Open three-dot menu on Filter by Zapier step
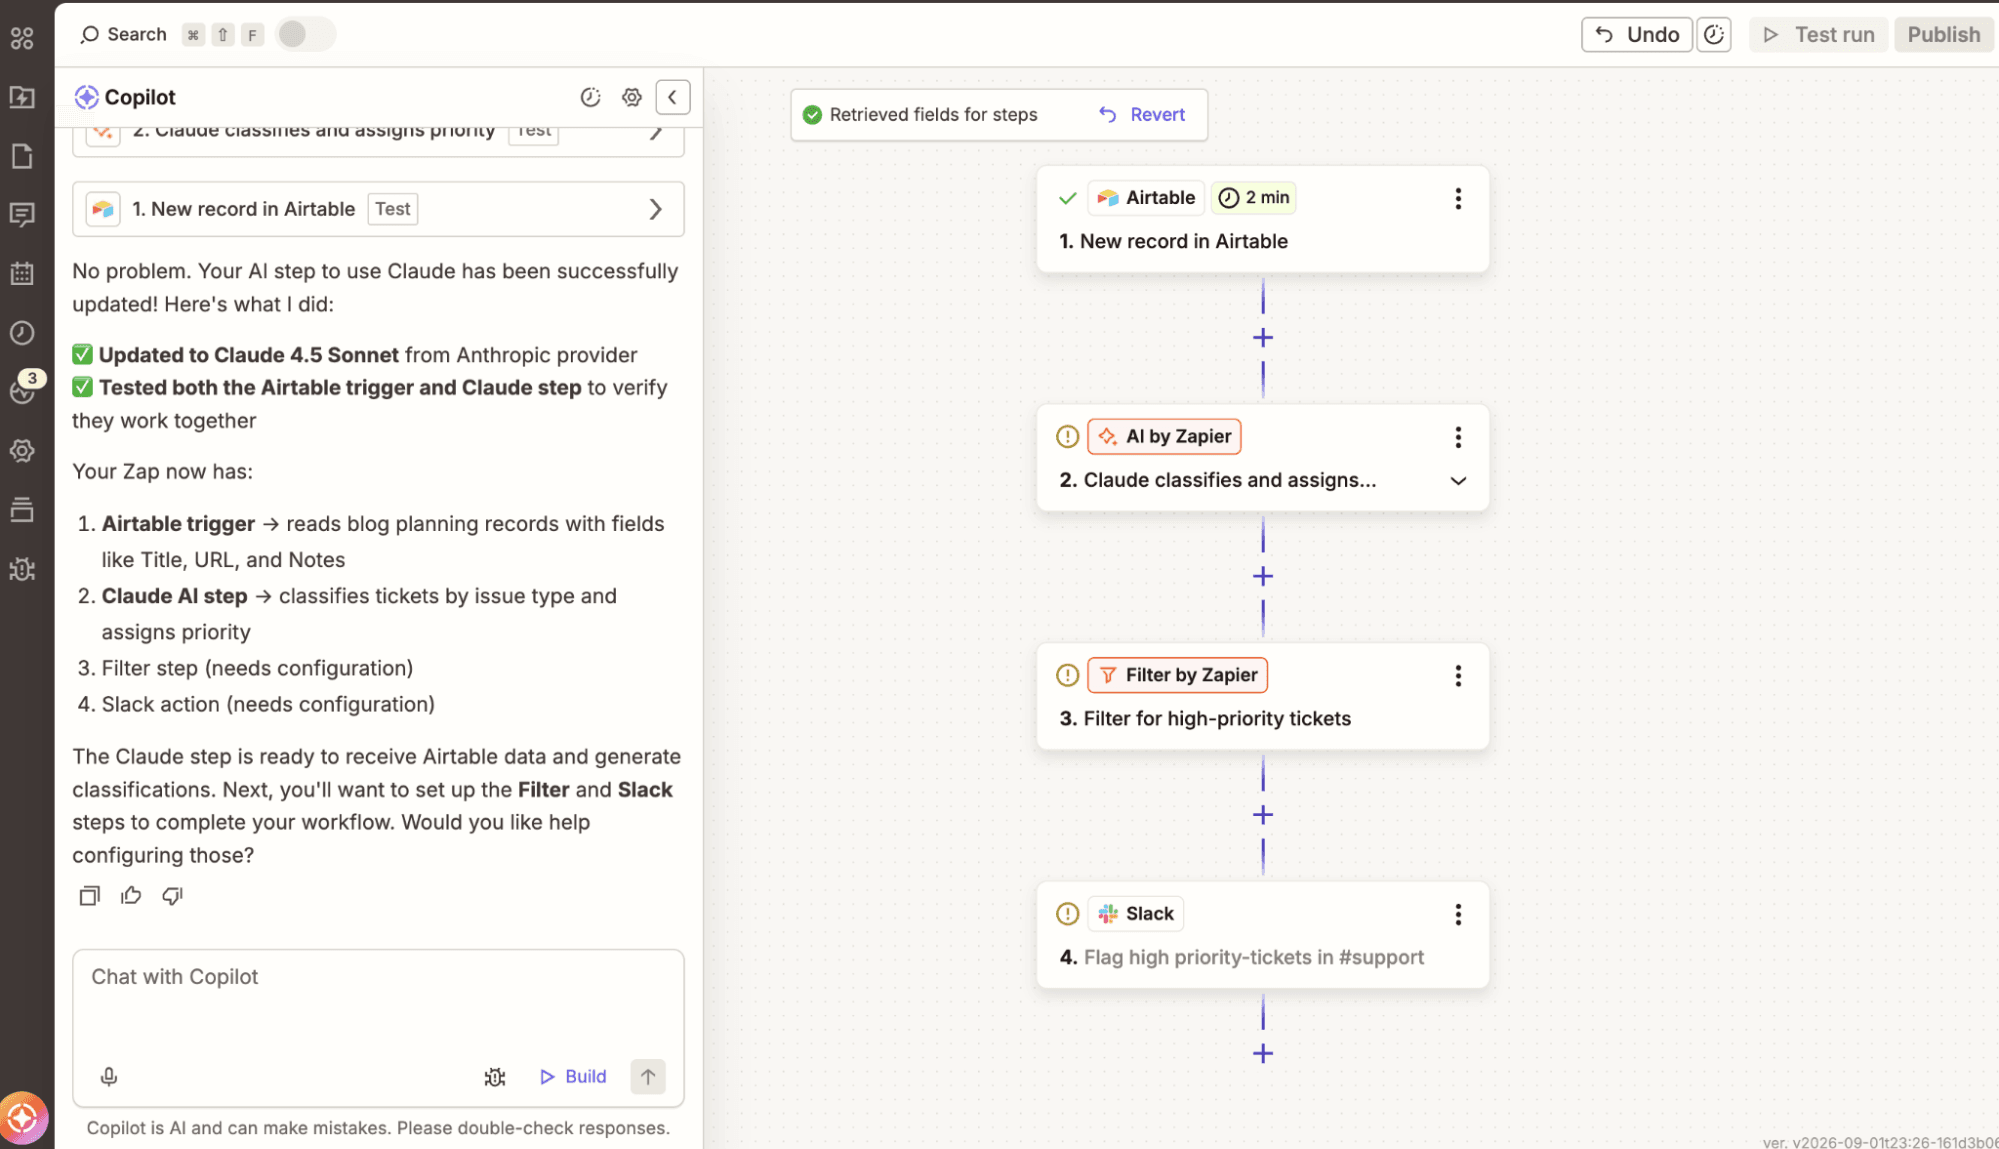This screenshot has height=1149, width=1999. pos(1458,676)
